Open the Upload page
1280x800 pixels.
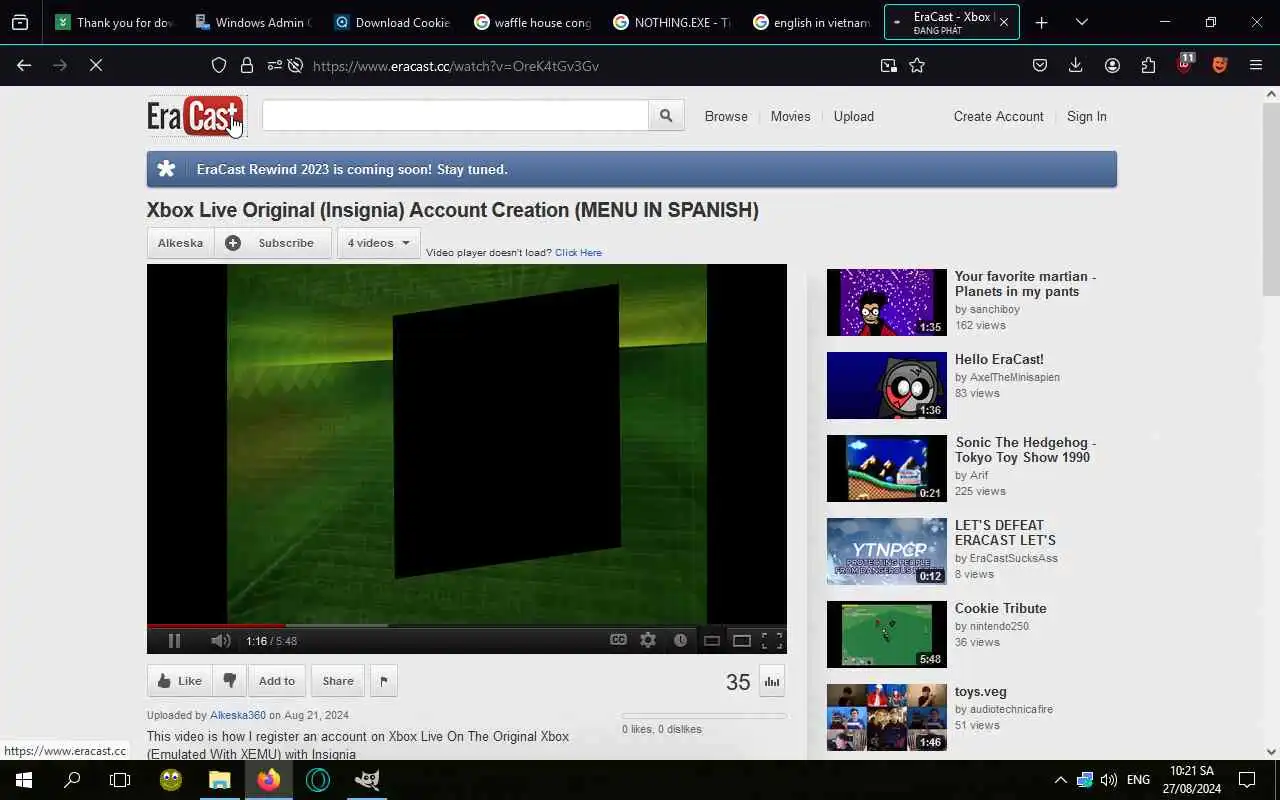[854, 116]
